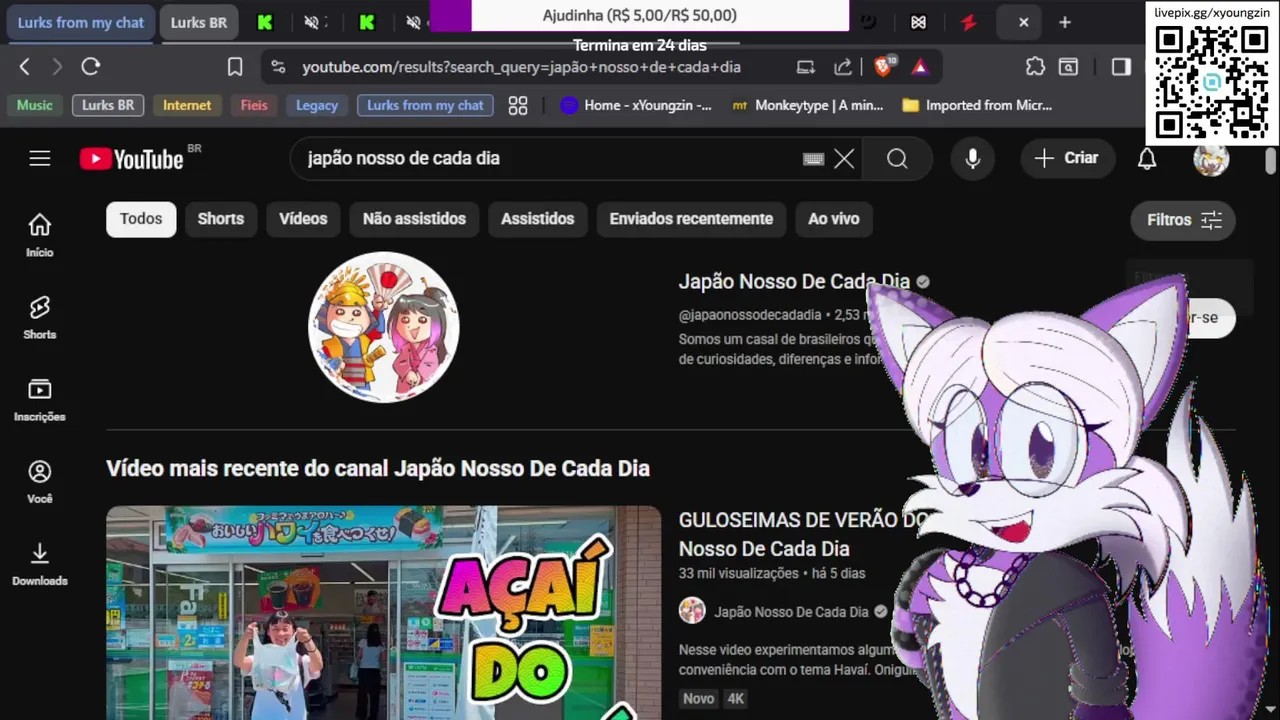Start voice search with the microphone icon

coord(973,158)
